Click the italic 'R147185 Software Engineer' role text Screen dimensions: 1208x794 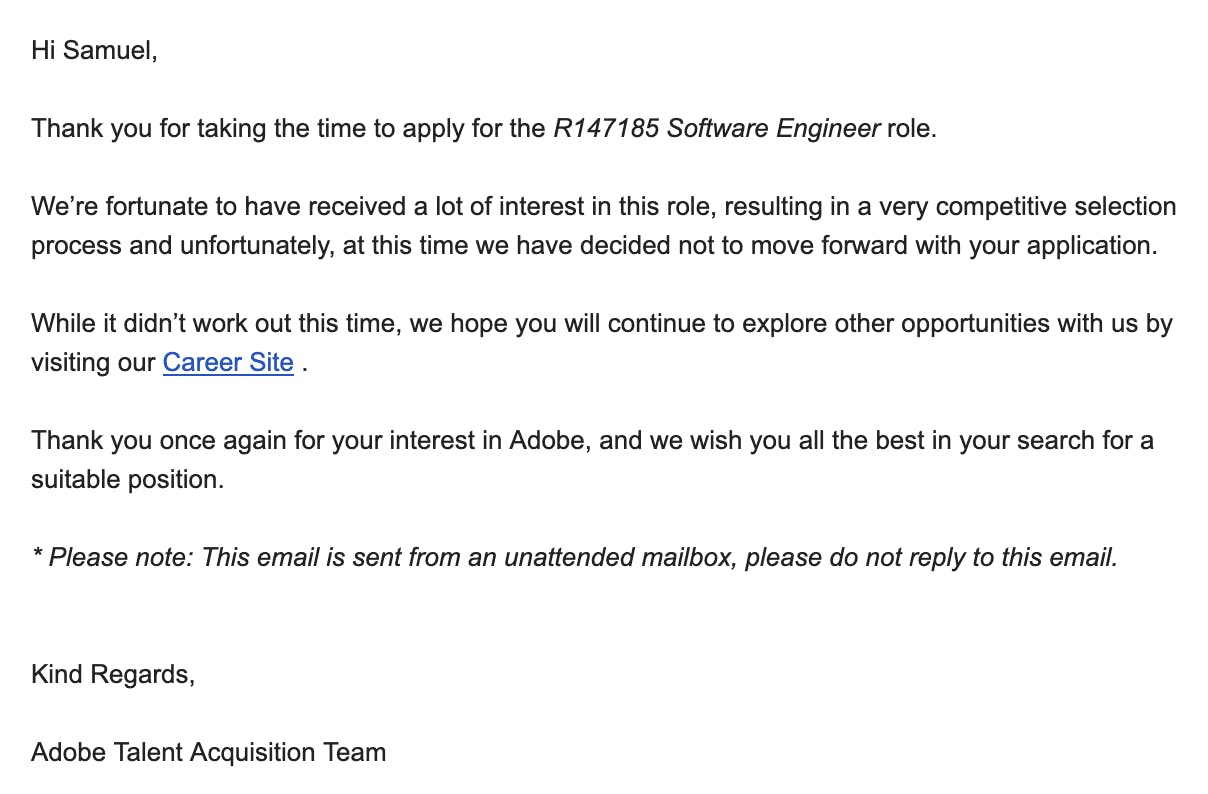coord(716,129)
